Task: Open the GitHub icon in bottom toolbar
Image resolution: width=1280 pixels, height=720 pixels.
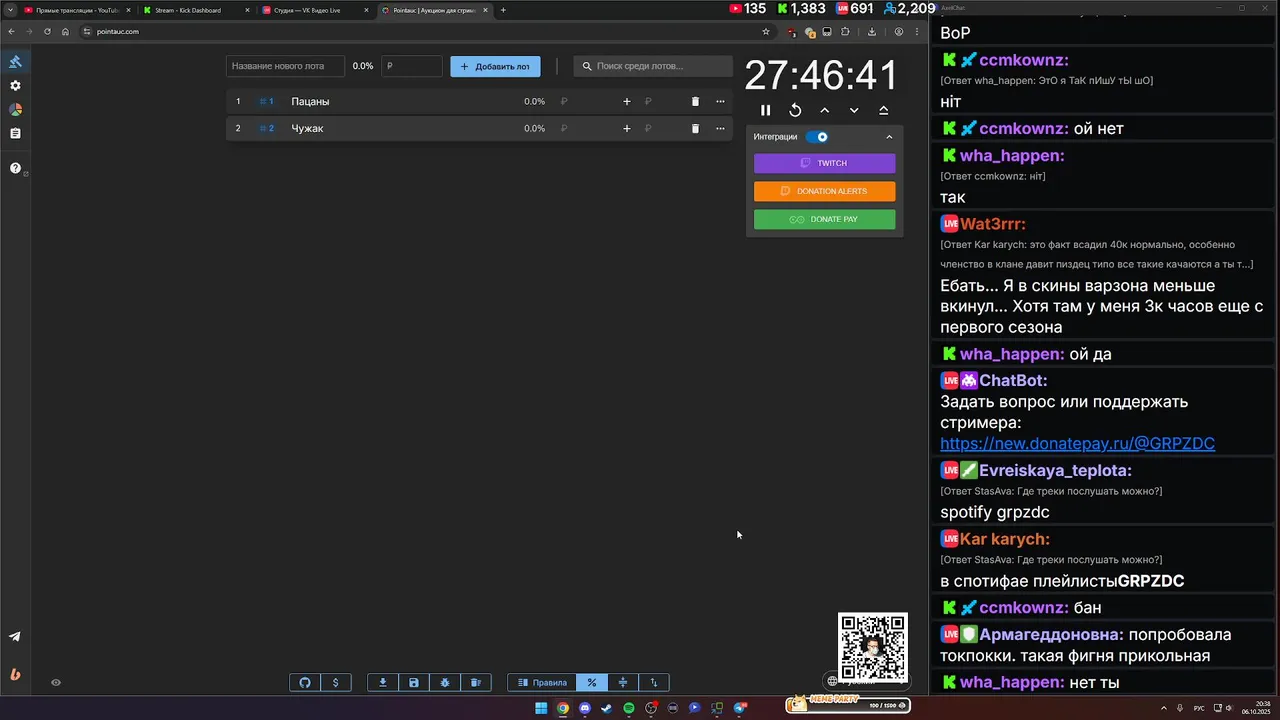Action: click(x=305, y=683)
